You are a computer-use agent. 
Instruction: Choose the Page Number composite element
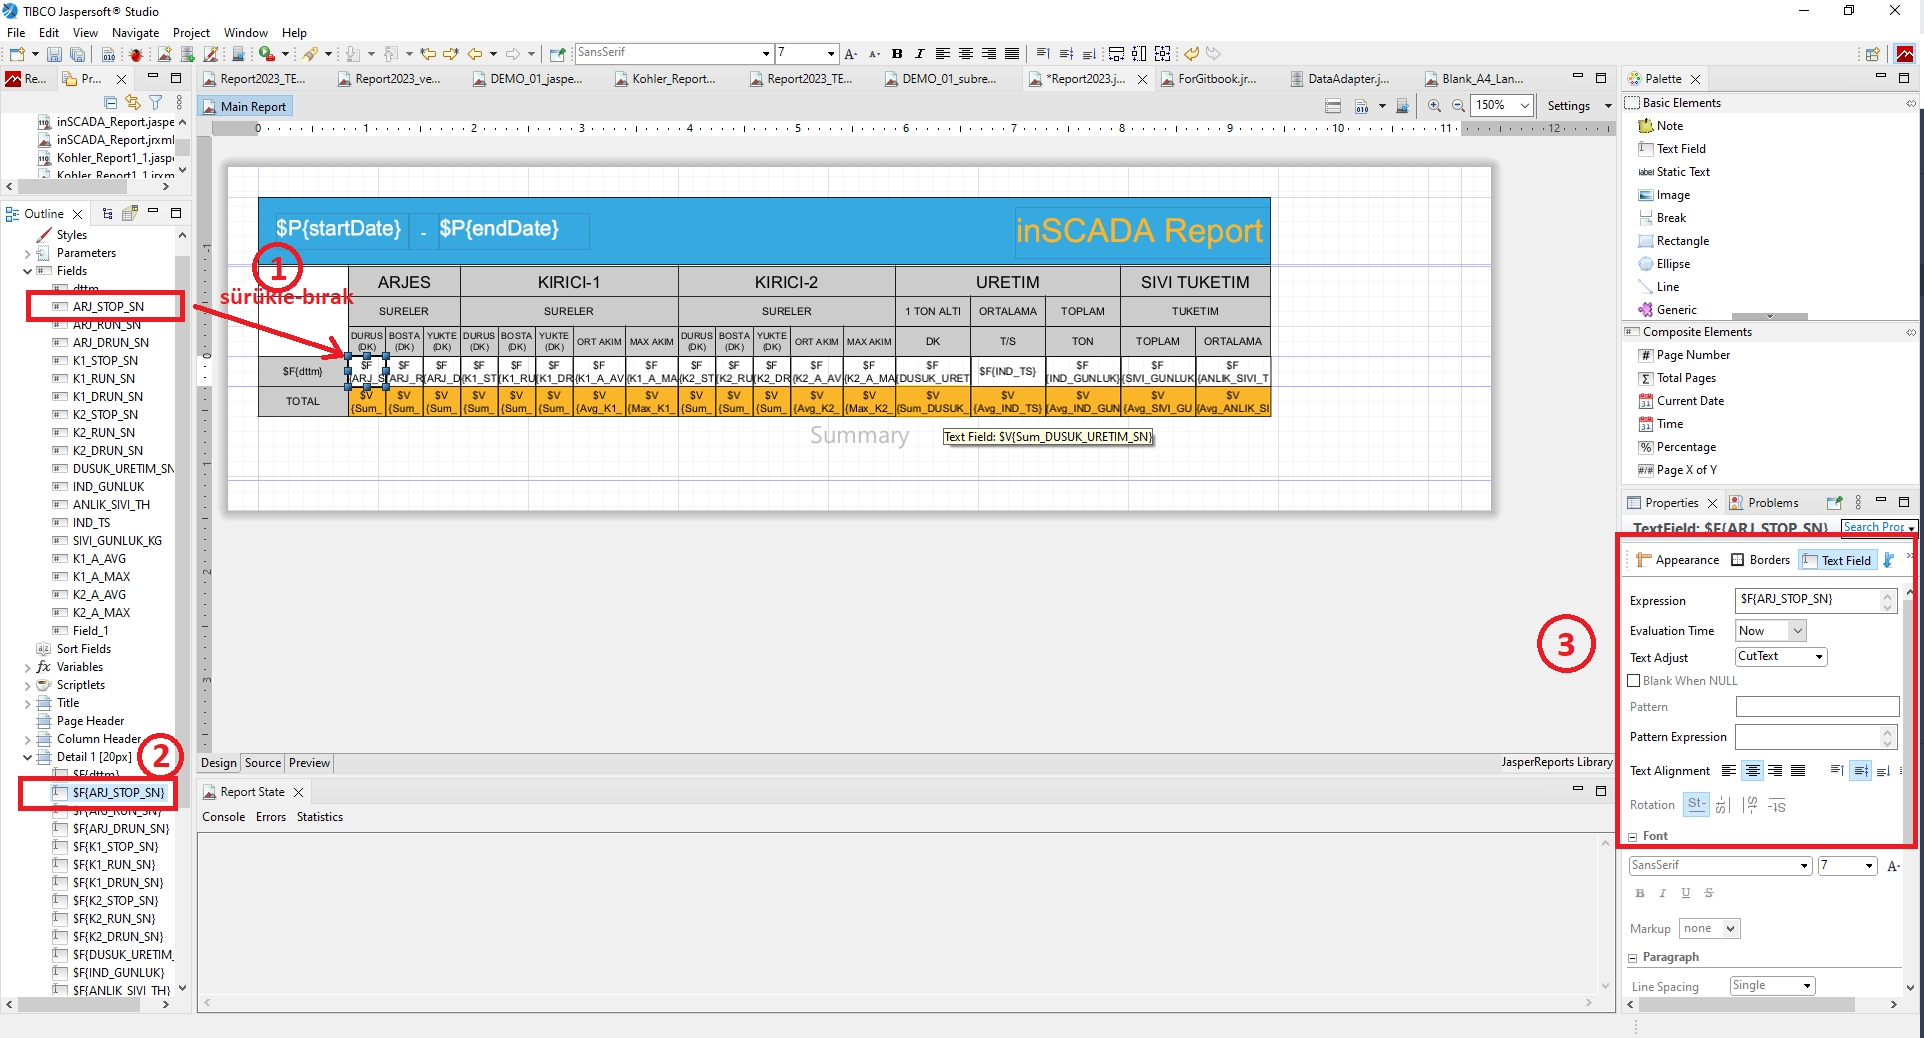point(1692,355)
